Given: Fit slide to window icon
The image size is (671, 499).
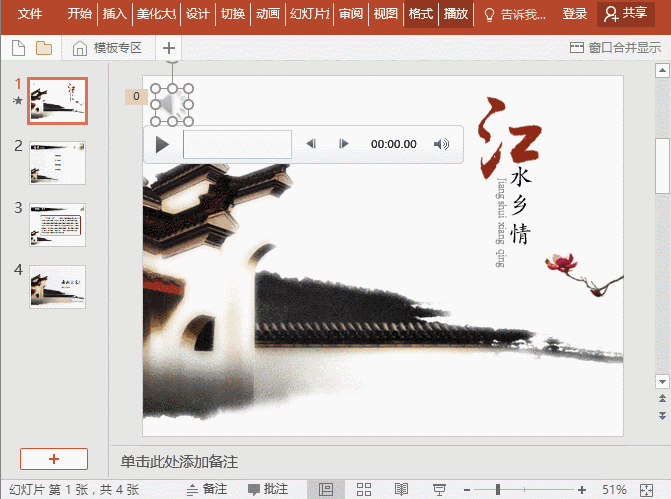Looking at the screenshot, I should [646, 490].
